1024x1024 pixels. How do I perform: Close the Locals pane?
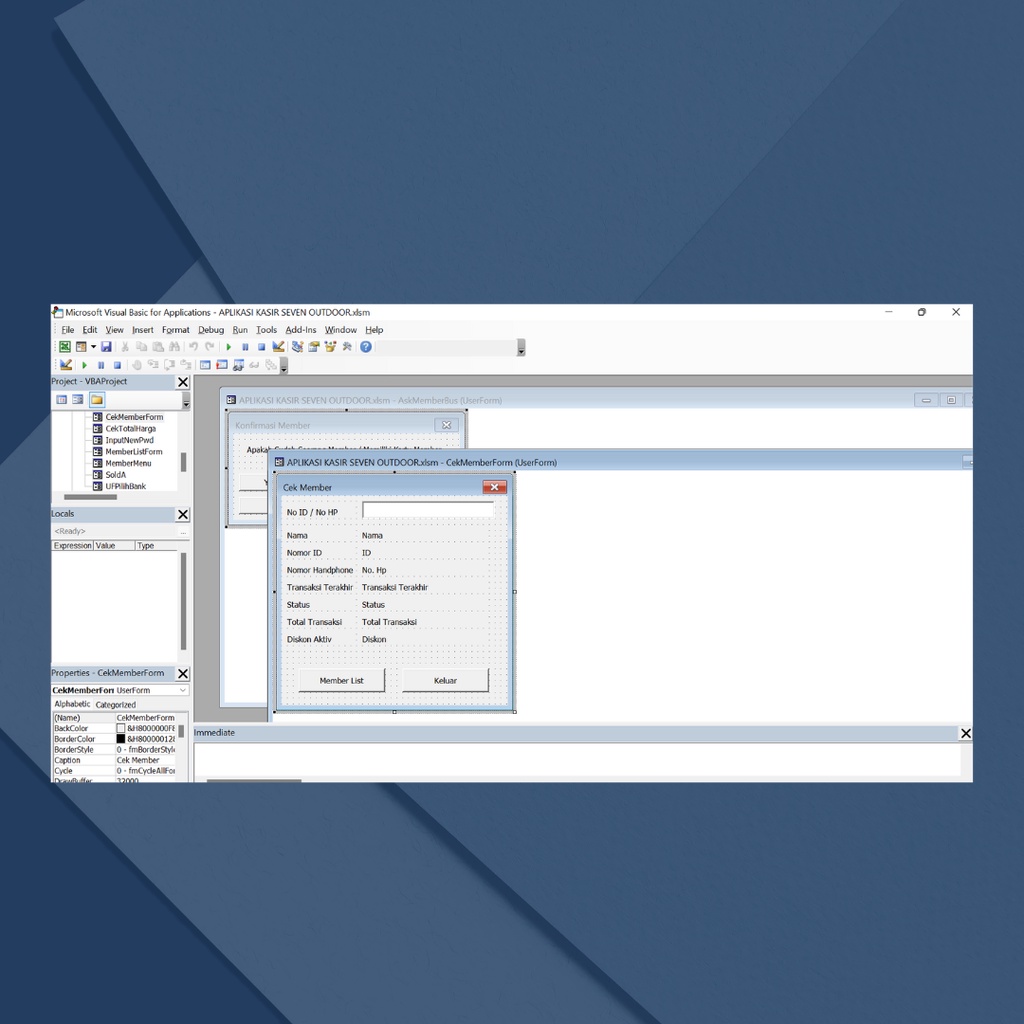[x=183, y=515]
